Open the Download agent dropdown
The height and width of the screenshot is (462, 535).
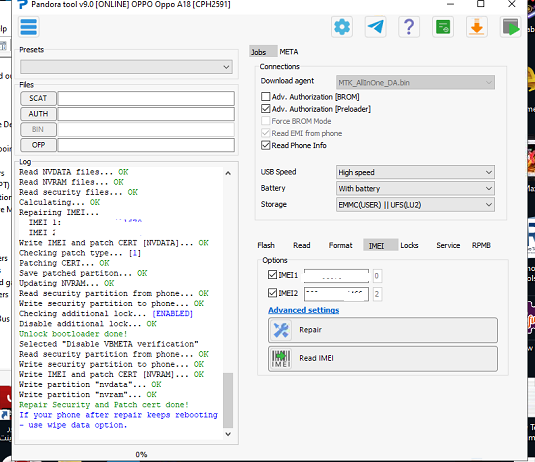coord(415,83)
